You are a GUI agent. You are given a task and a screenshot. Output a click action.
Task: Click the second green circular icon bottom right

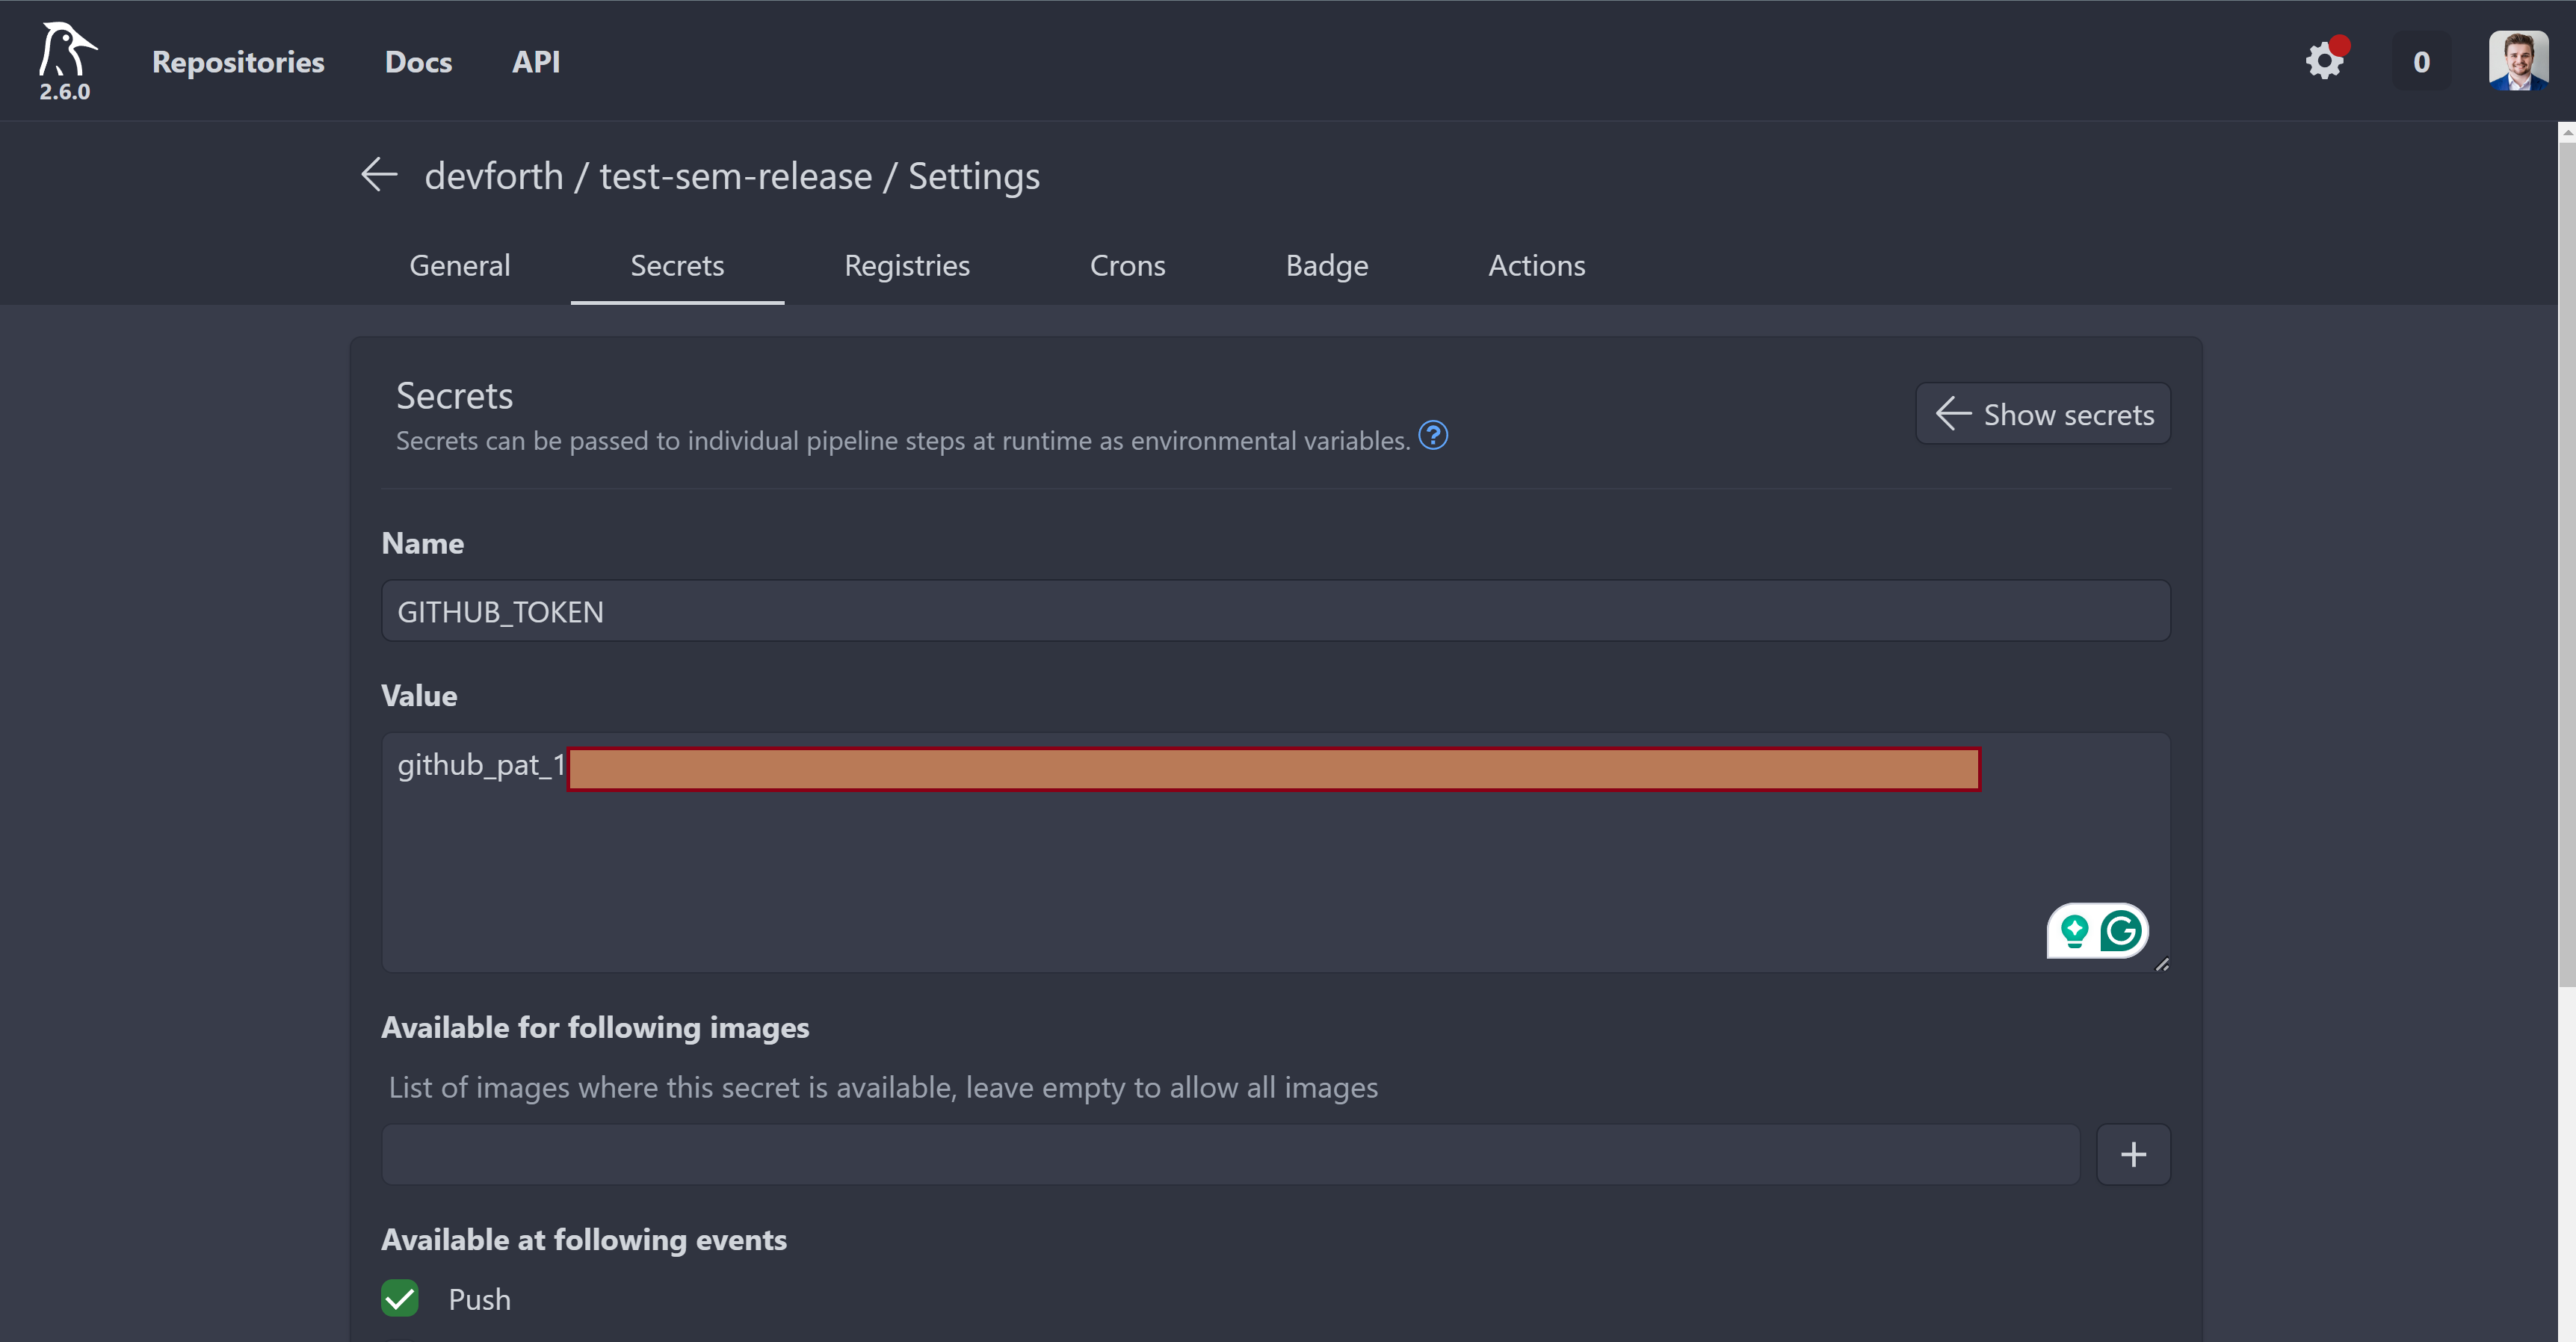2123,928
